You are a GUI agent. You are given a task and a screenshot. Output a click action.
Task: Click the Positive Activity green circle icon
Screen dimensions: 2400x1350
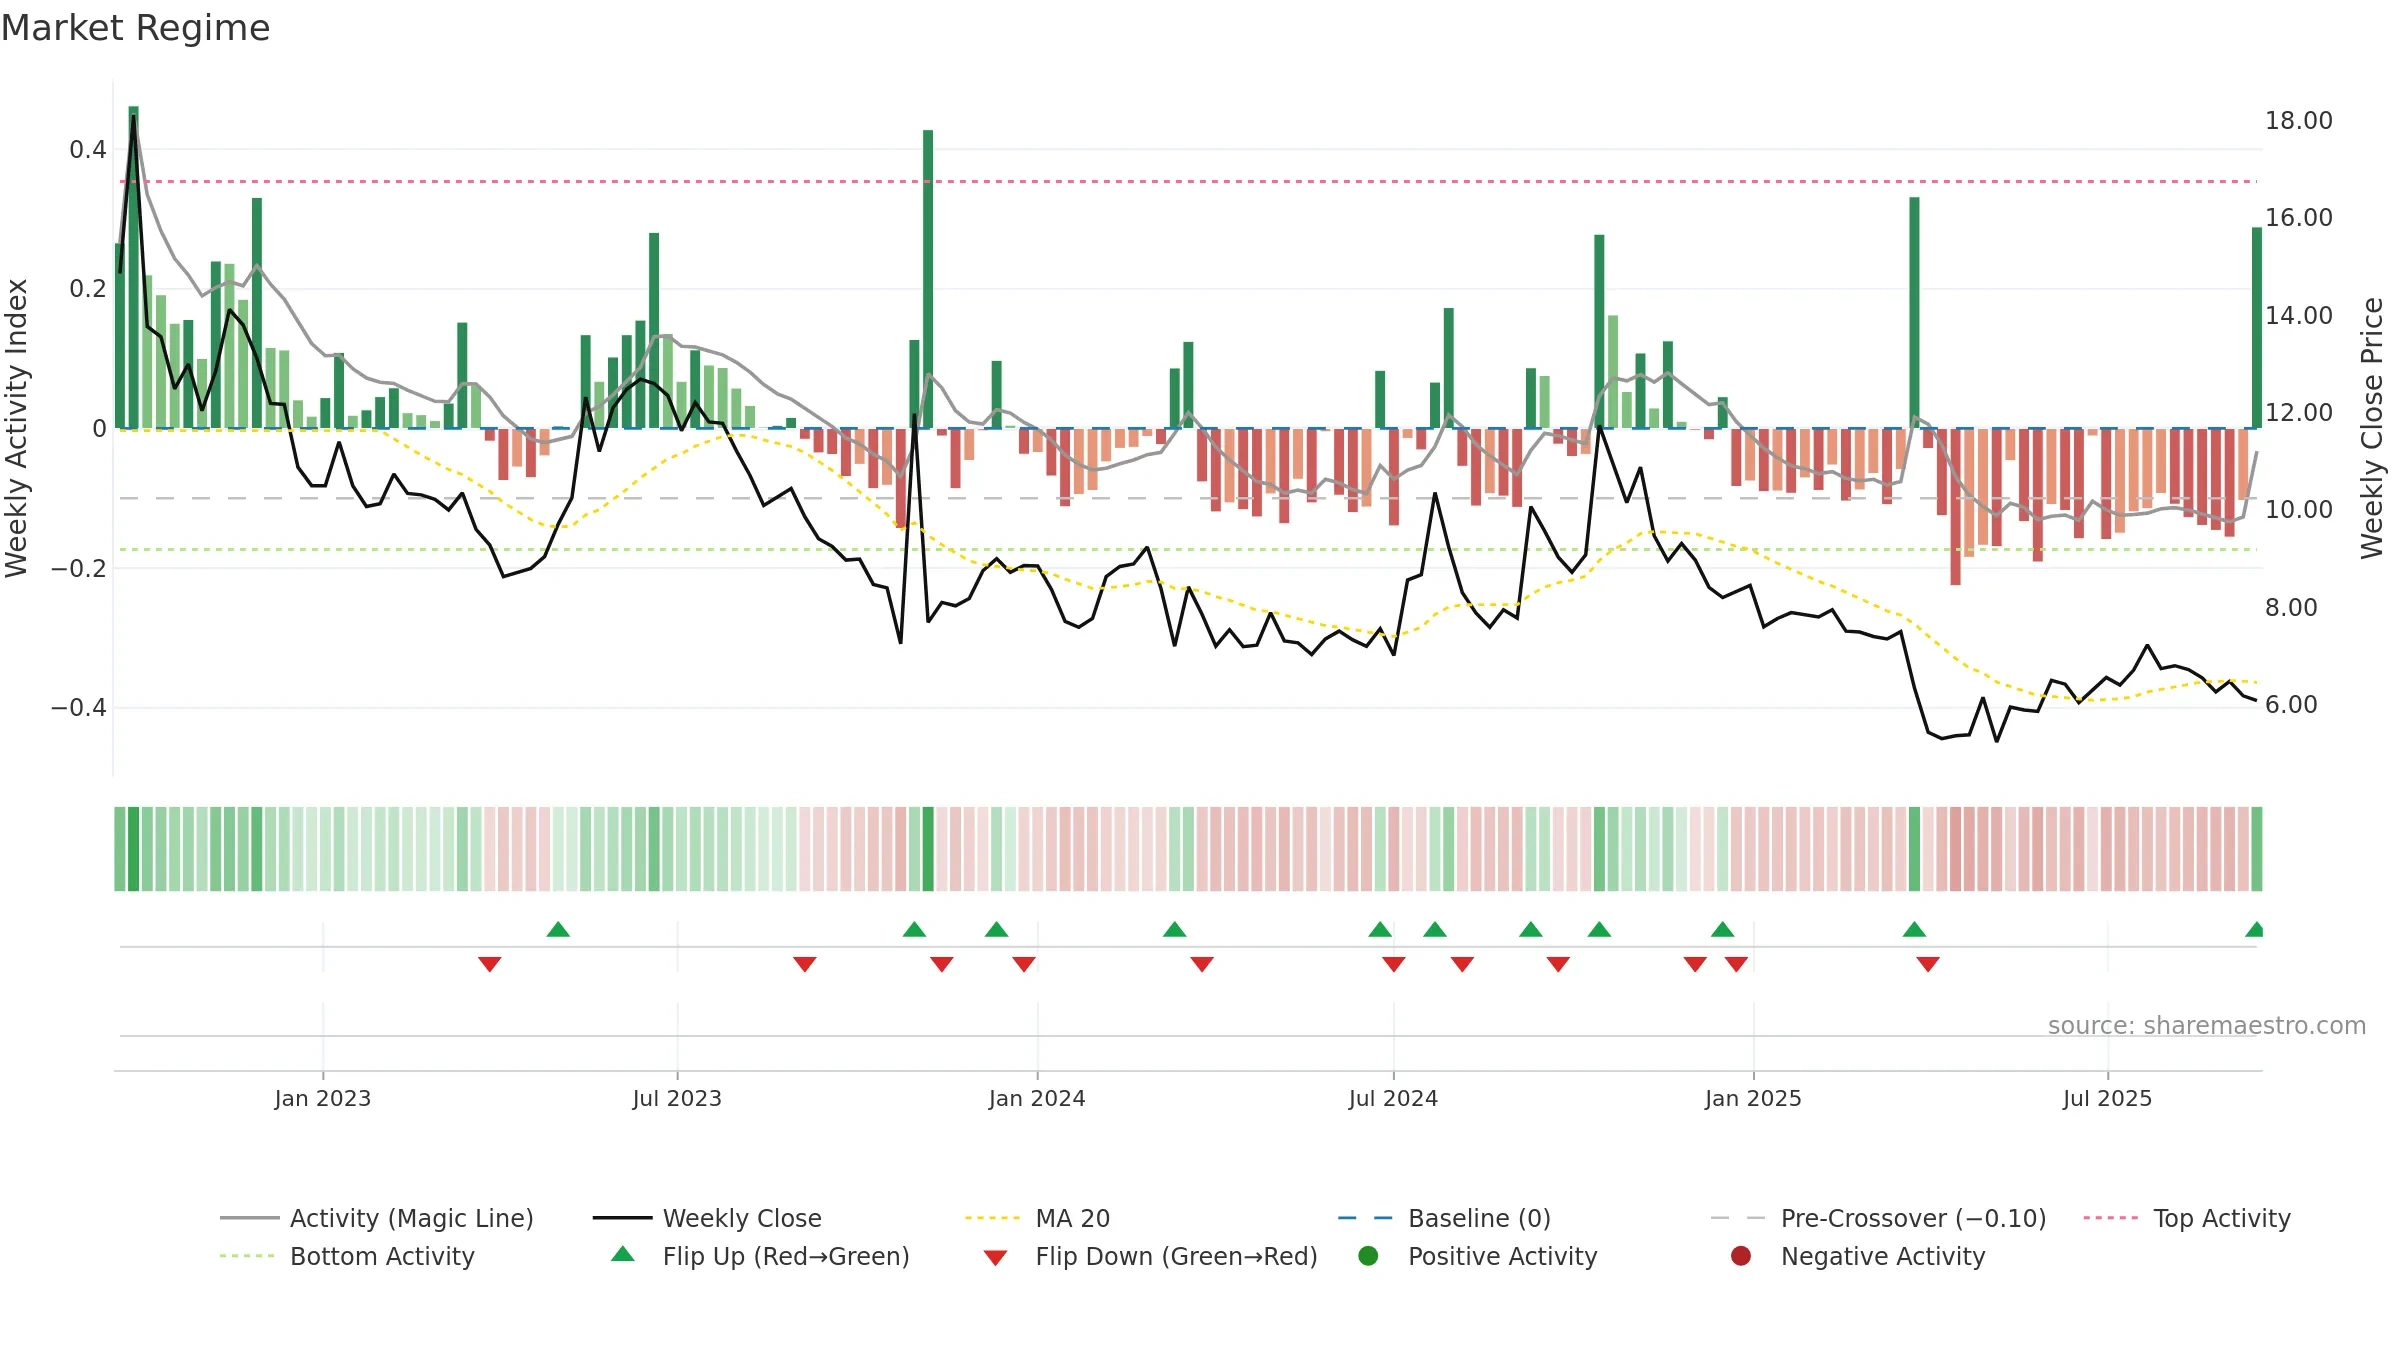pos(1368,1255)
